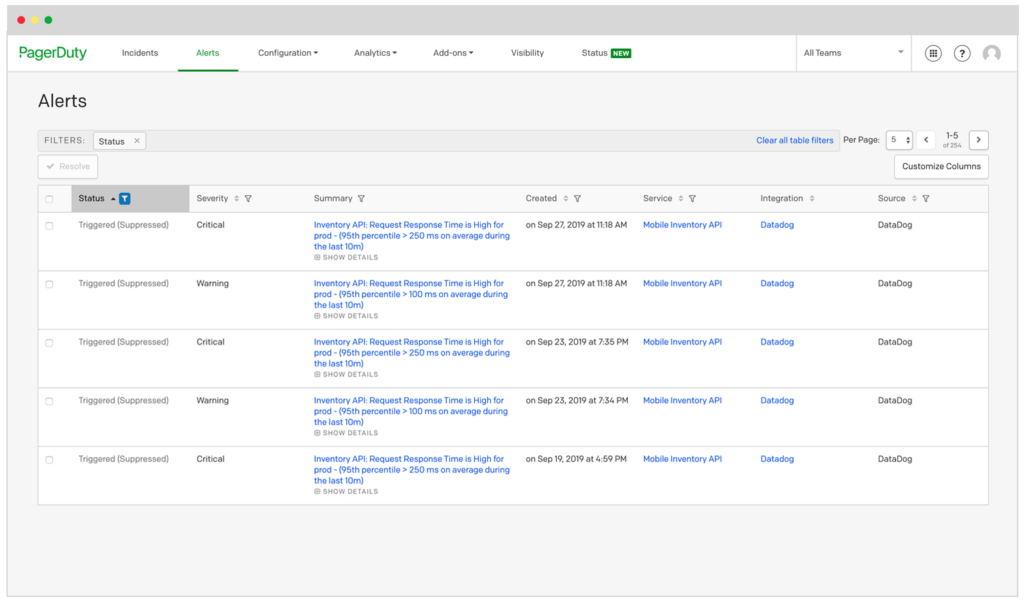Check the Sep 27 Warning alert checkbox
Viewport: 1024px width, 604px height.
[x=49, y=284]
